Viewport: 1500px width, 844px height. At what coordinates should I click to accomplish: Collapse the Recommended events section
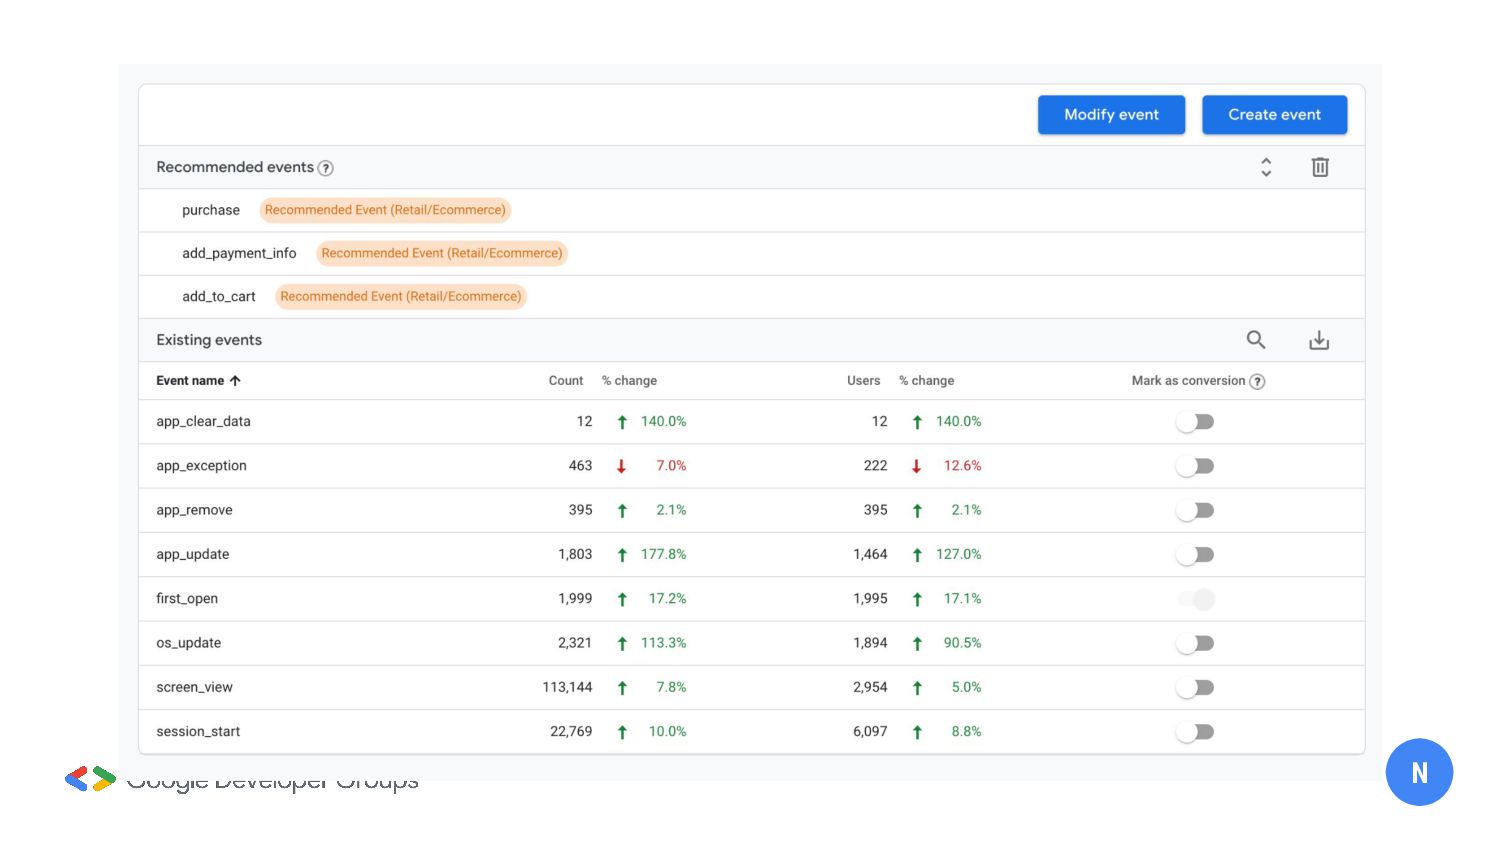[x=1266, y=167]
